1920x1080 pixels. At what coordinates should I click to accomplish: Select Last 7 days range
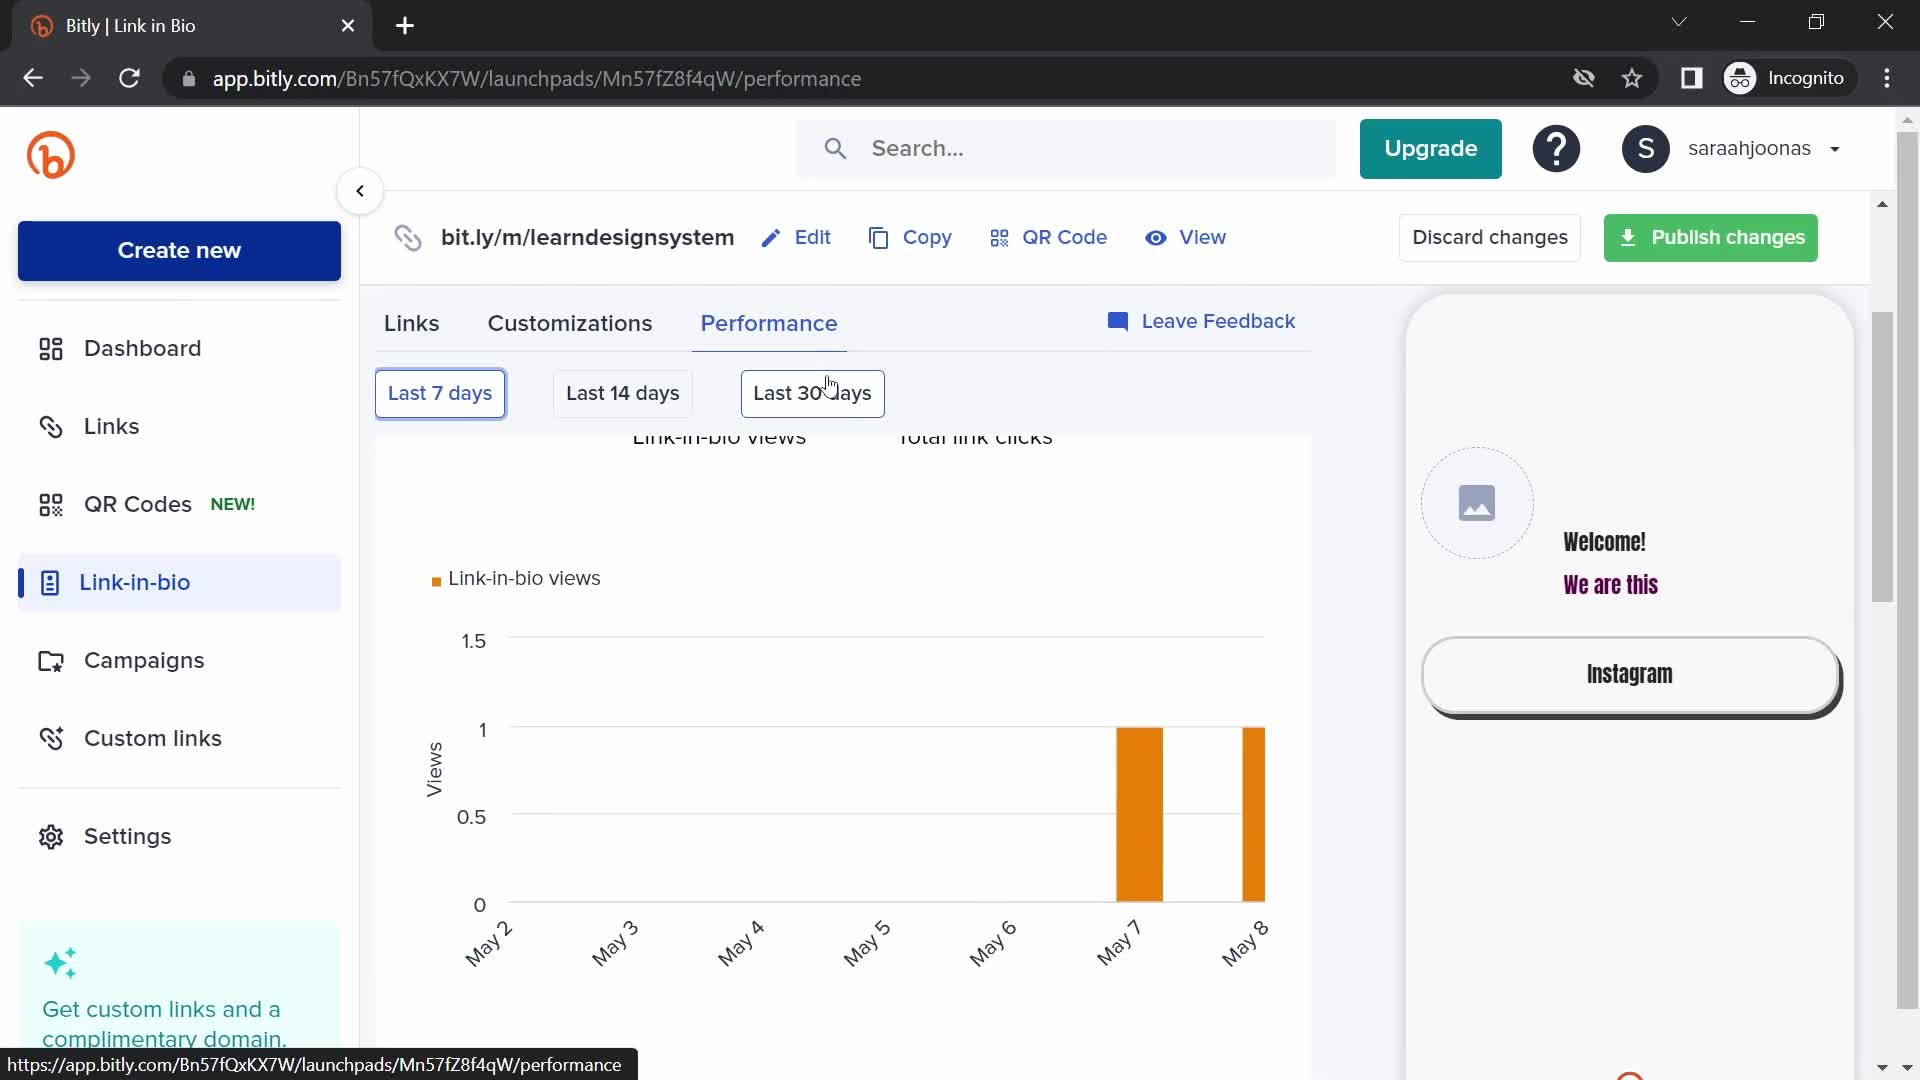tap(440, 394)
